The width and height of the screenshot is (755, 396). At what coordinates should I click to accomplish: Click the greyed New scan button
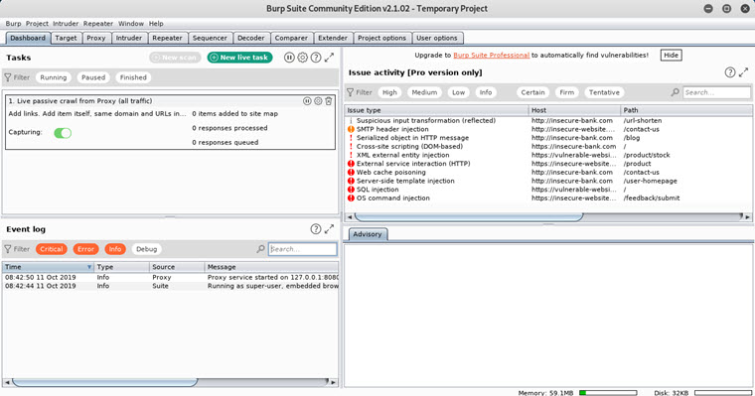tap(175, 57)
